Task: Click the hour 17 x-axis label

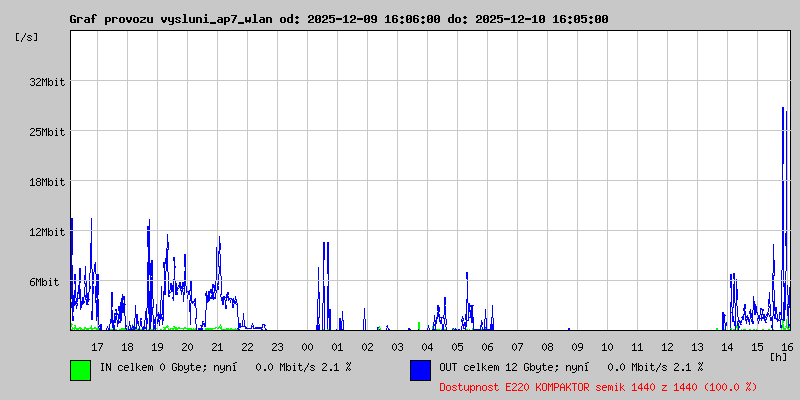Action: point(97,347)
